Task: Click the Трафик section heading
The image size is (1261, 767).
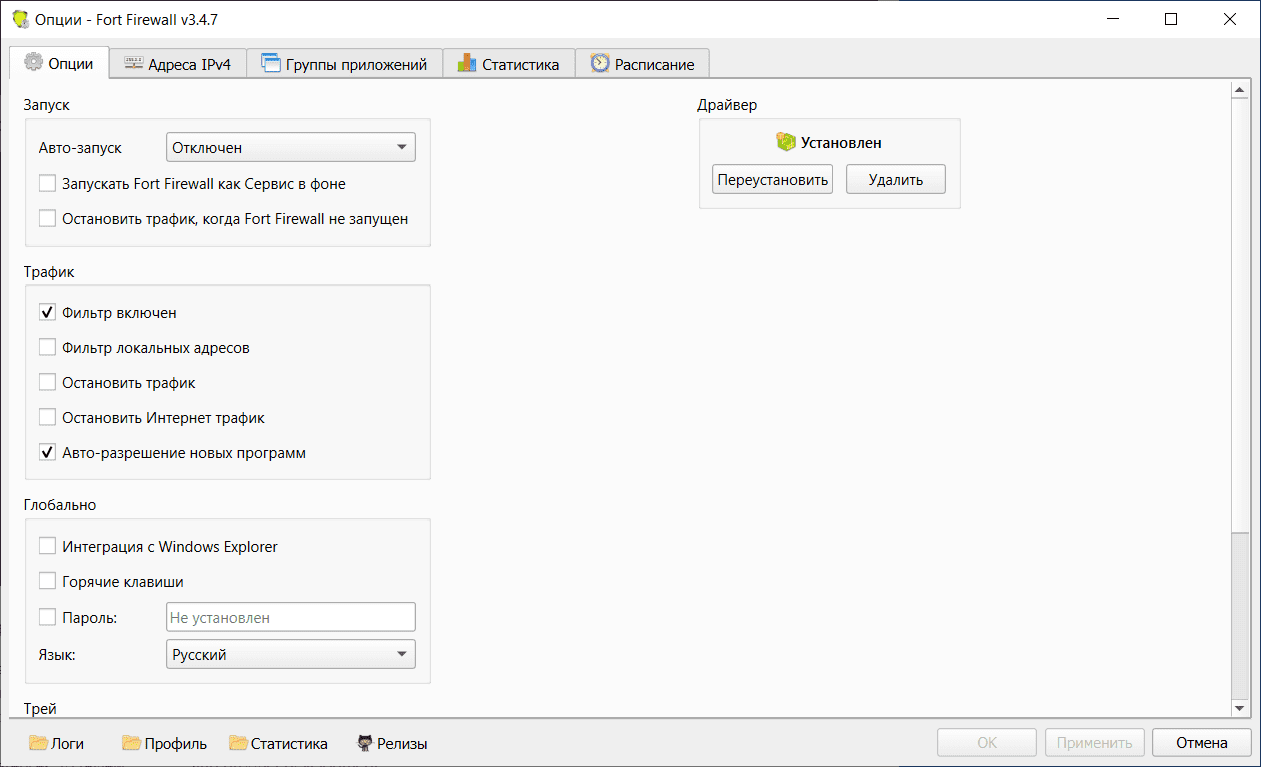Action: click(49, 271)
